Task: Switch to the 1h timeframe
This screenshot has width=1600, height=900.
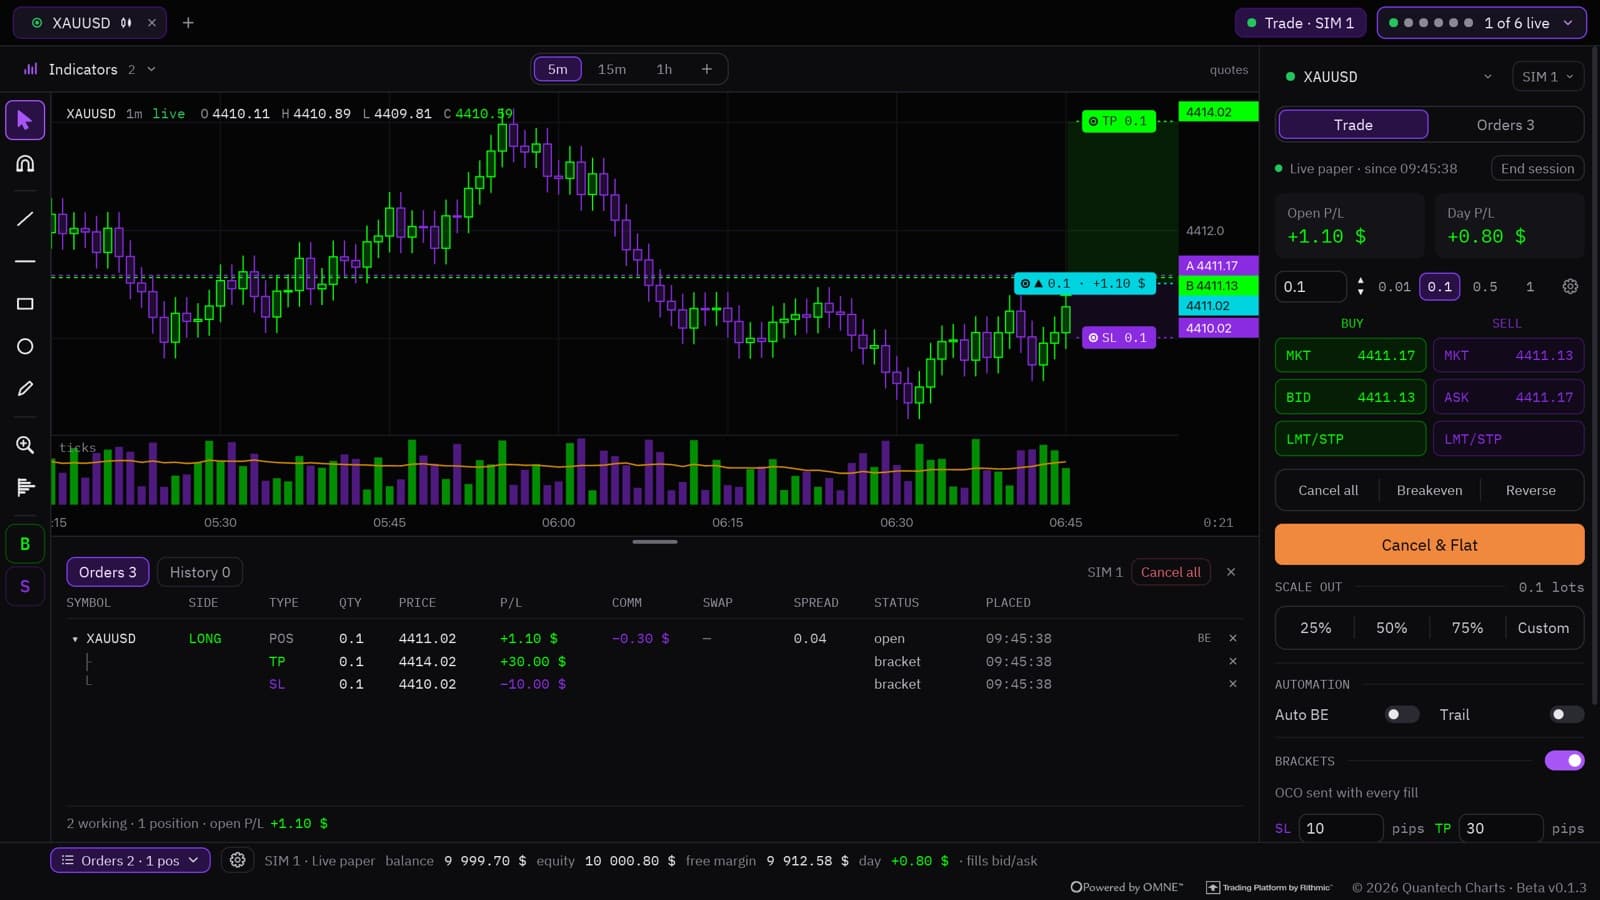Action: pyautogui.click(x=664, y=69)
